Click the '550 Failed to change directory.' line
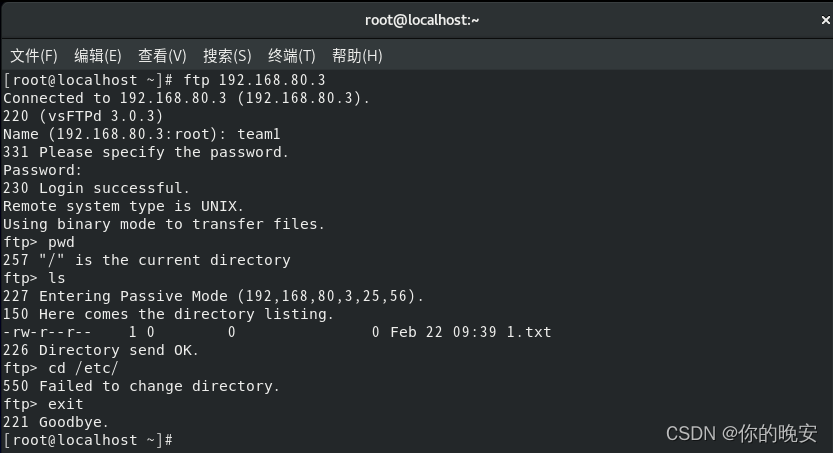The image size is (833, 453). (x=141, y=386)
